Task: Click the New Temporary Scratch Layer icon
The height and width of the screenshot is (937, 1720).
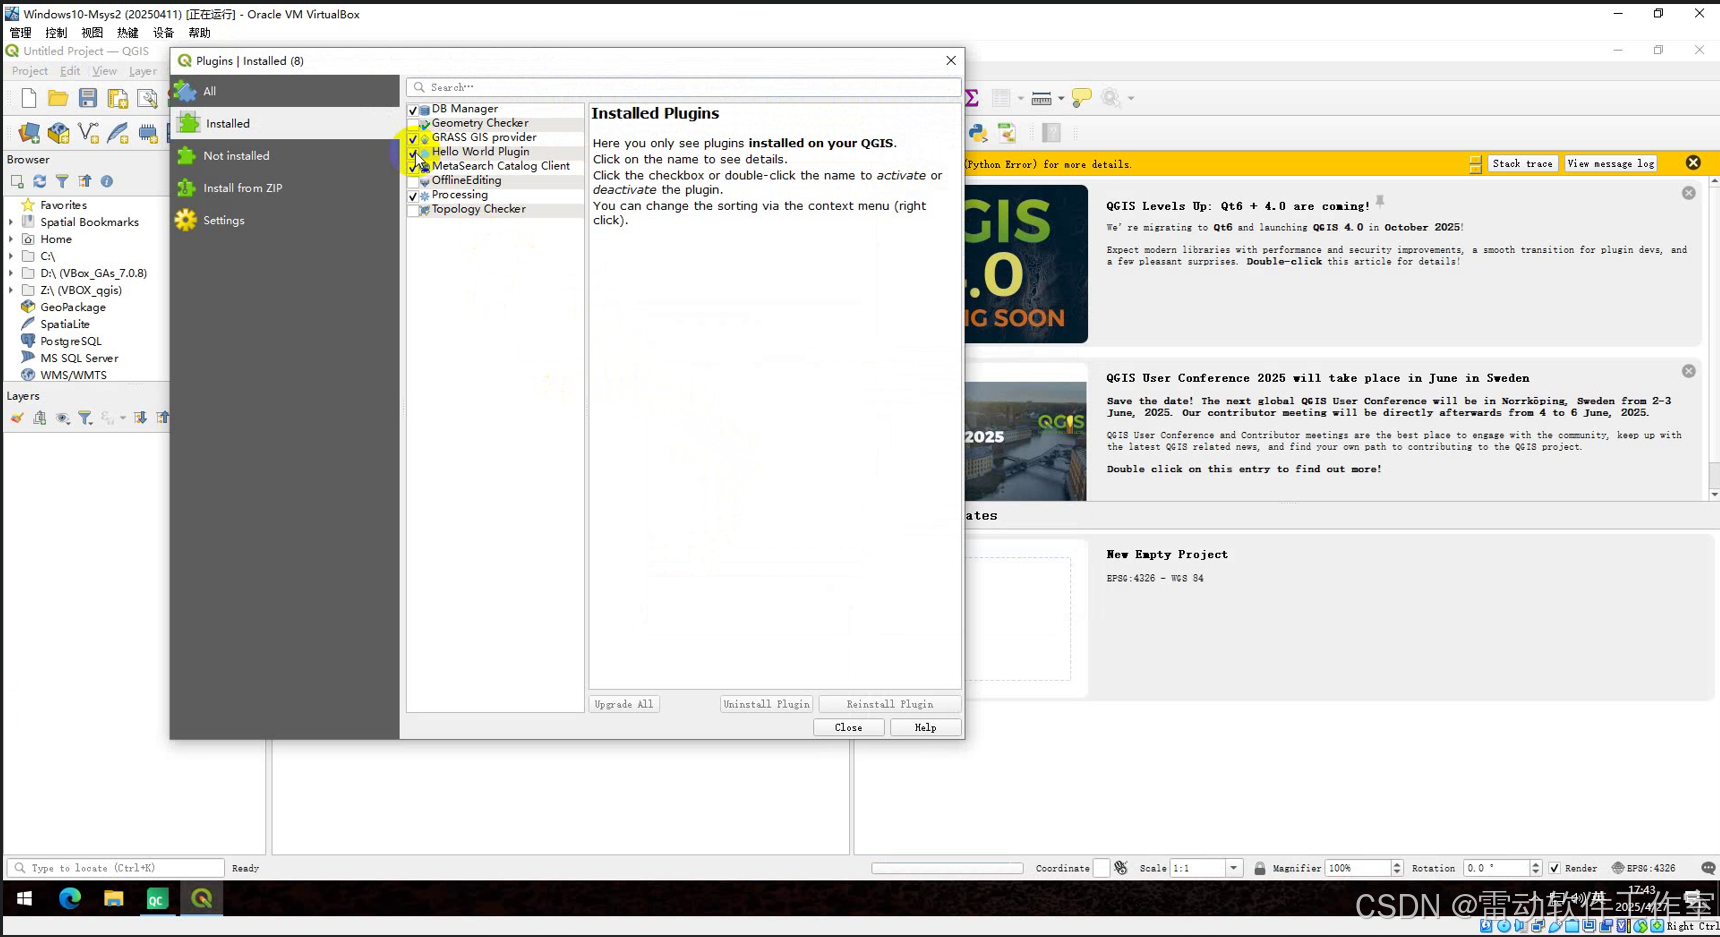Action: tap(148, 133)
